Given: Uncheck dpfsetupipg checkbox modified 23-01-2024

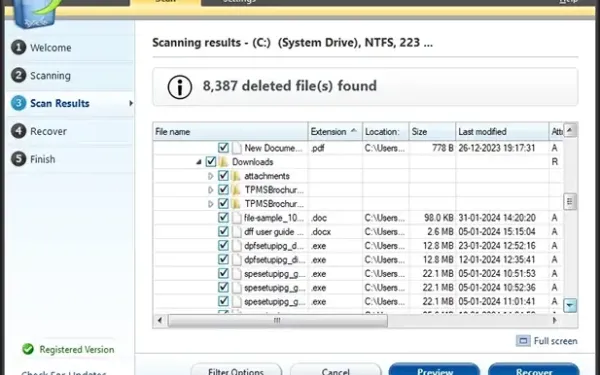Looking at the screenshot, I should (223, 245).
